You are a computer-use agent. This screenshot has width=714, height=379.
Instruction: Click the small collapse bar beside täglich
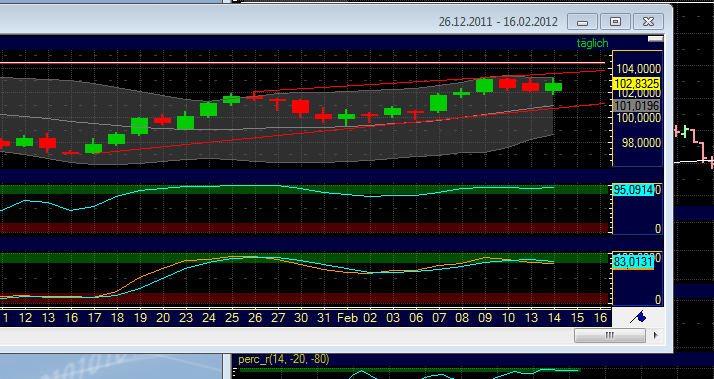pos(655,39)
